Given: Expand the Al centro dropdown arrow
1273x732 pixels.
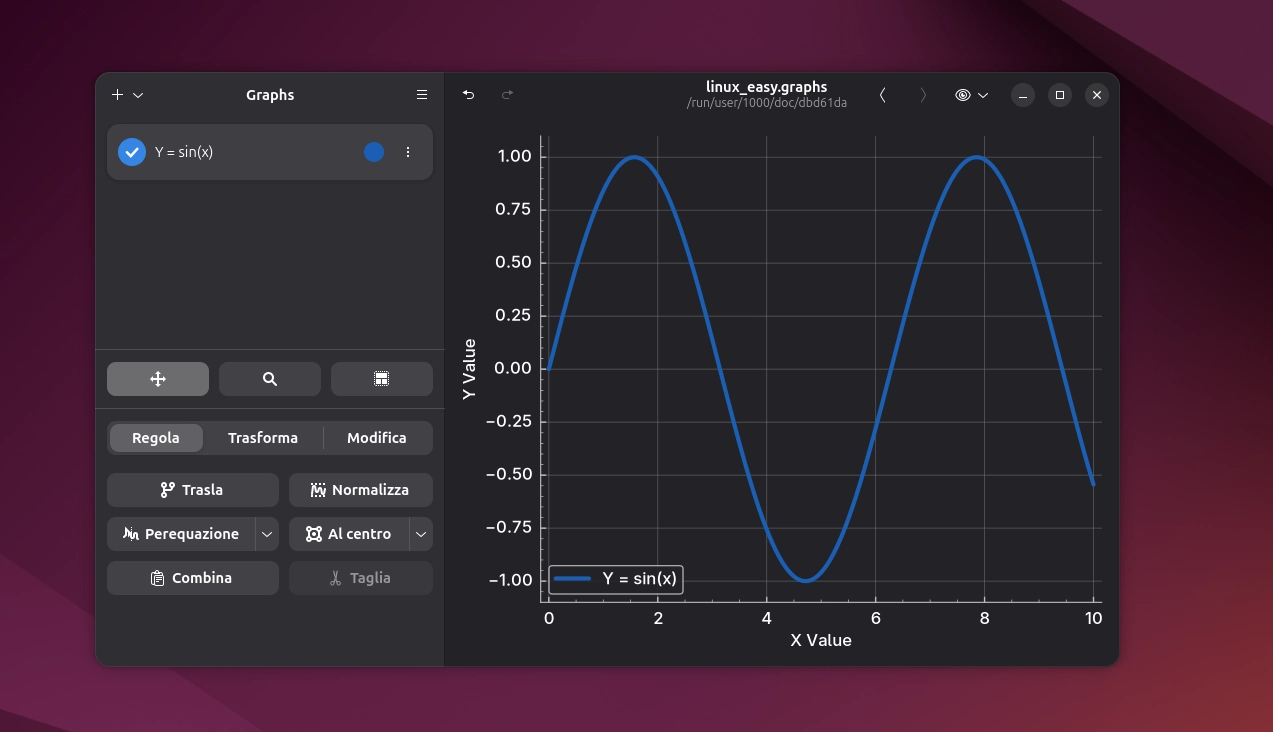Looking at the screenshot, I should point(420,533).
